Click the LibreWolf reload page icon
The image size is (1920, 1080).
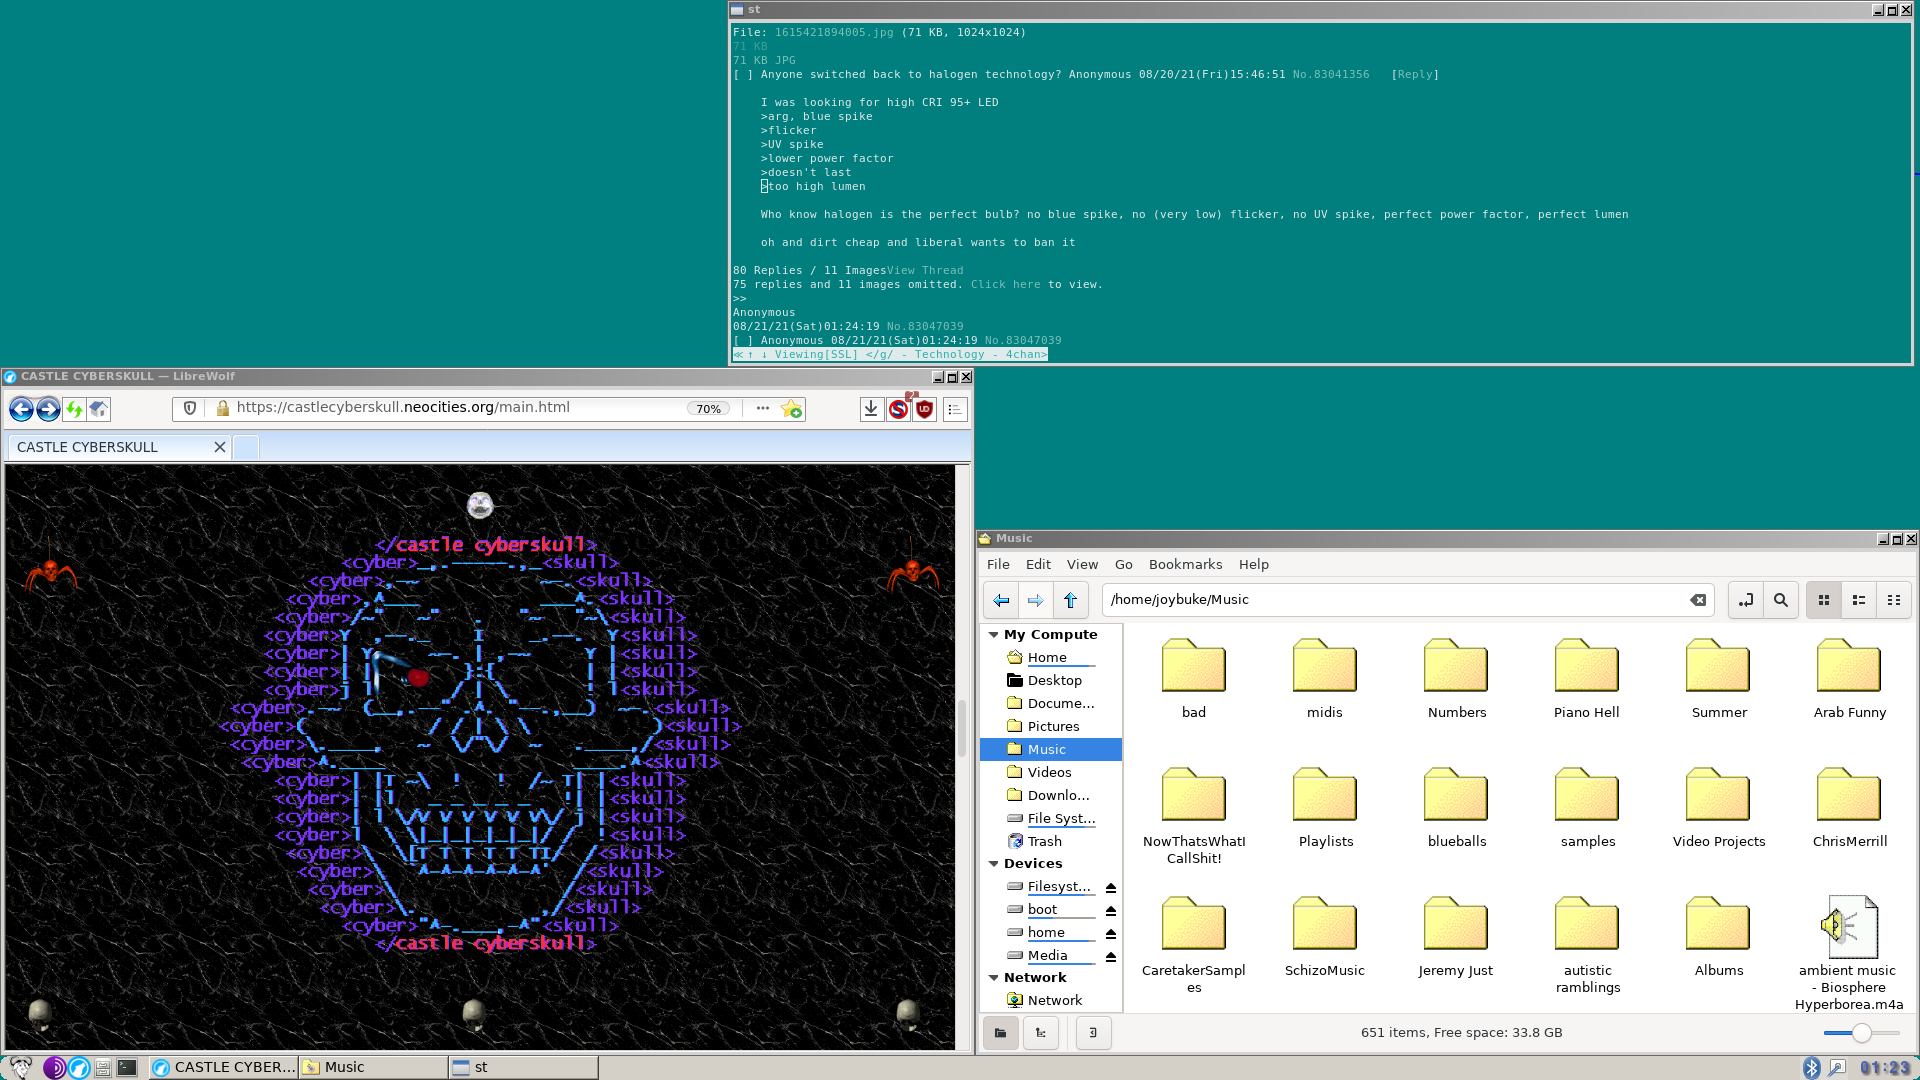[x=74, y=409]
